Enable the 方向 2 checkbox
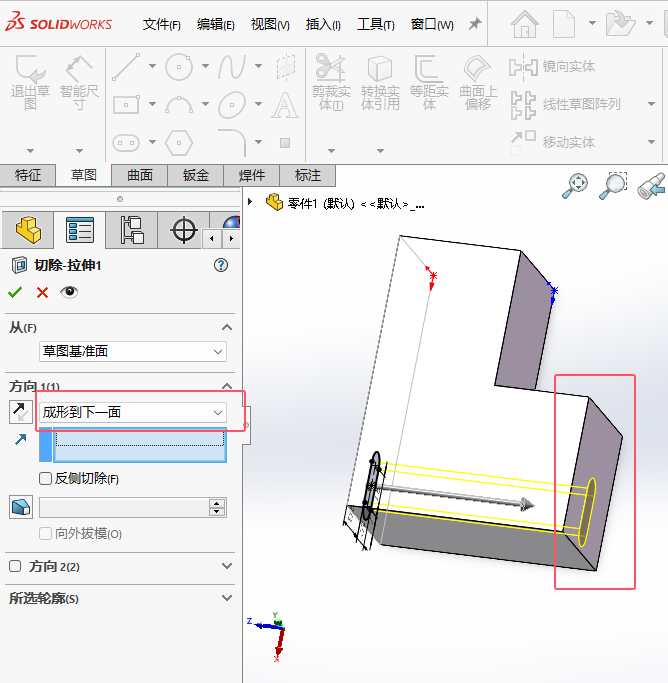This screenshot has width=668, height=683. coord(15,566)
